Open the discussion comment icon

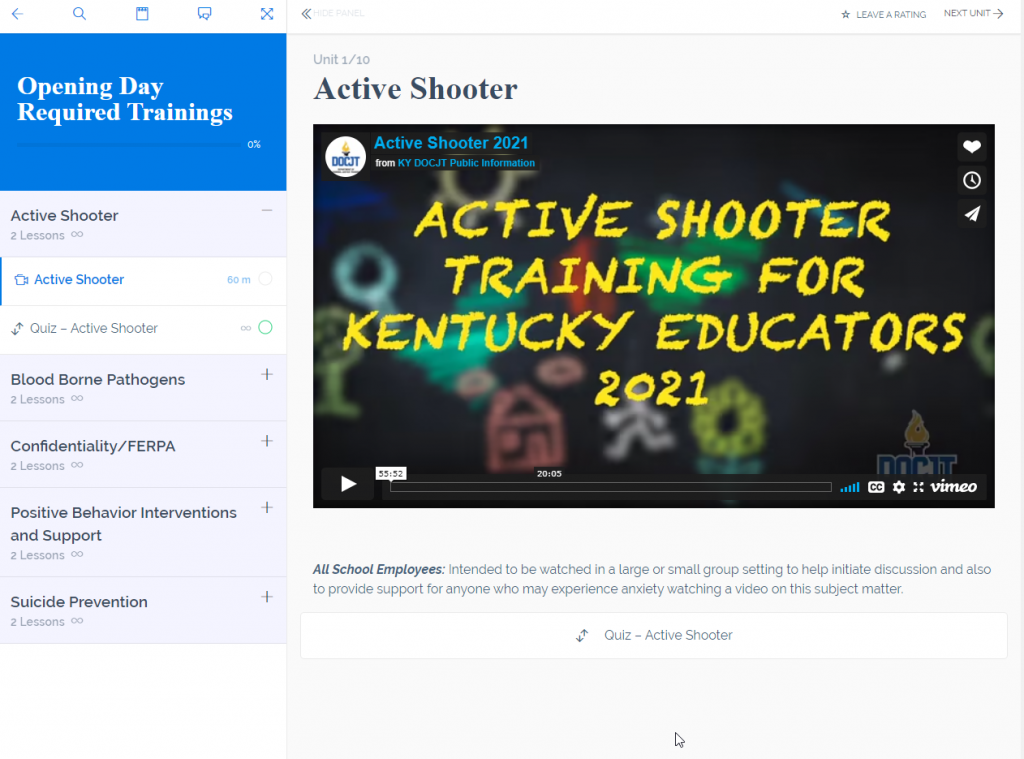coord(204,14)
